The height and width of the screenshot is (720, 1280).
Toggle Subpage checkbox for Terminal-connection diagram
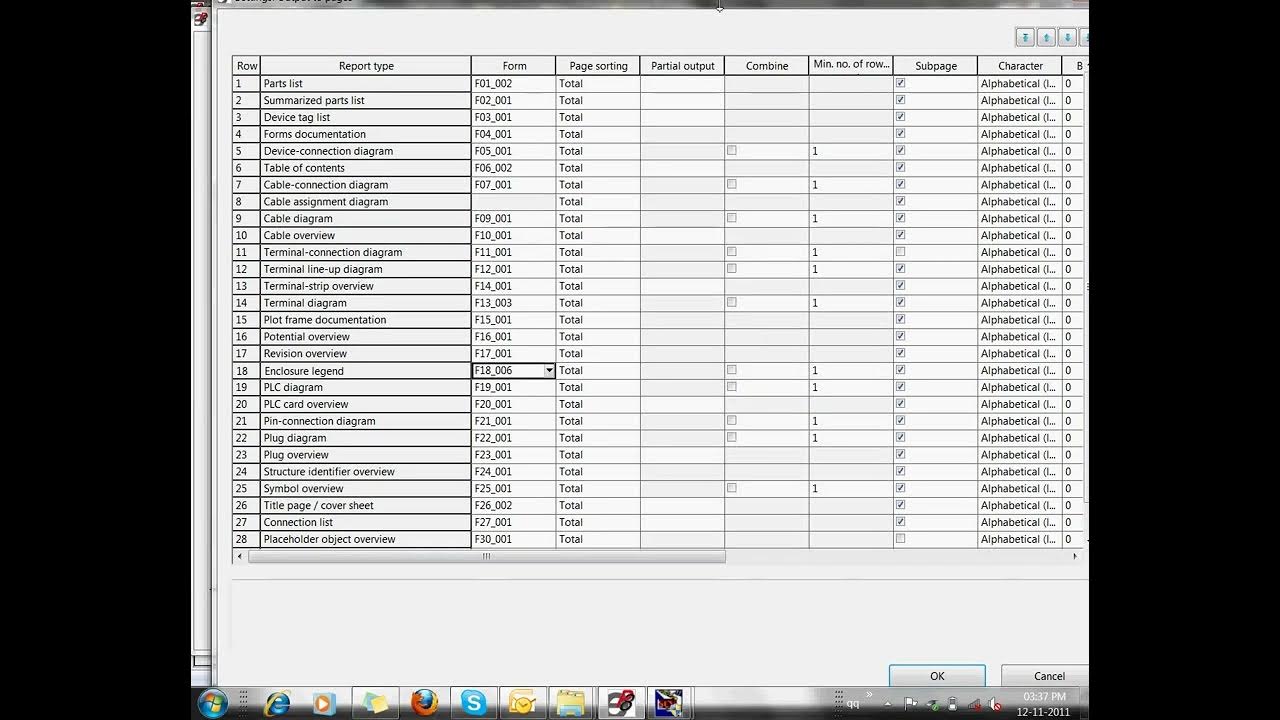(x=900, y=252)
